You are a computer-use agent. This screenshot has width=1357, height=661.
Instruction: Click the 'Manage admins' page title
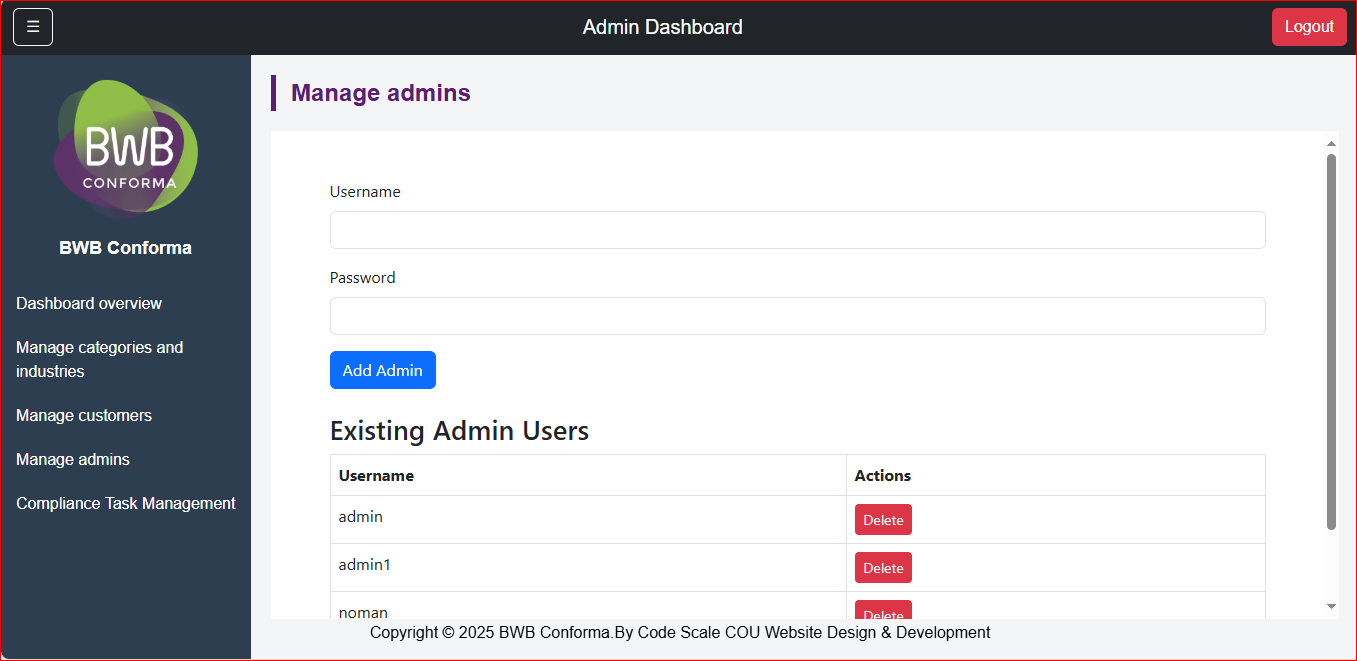pyautogui.click(x=381, y=93)
